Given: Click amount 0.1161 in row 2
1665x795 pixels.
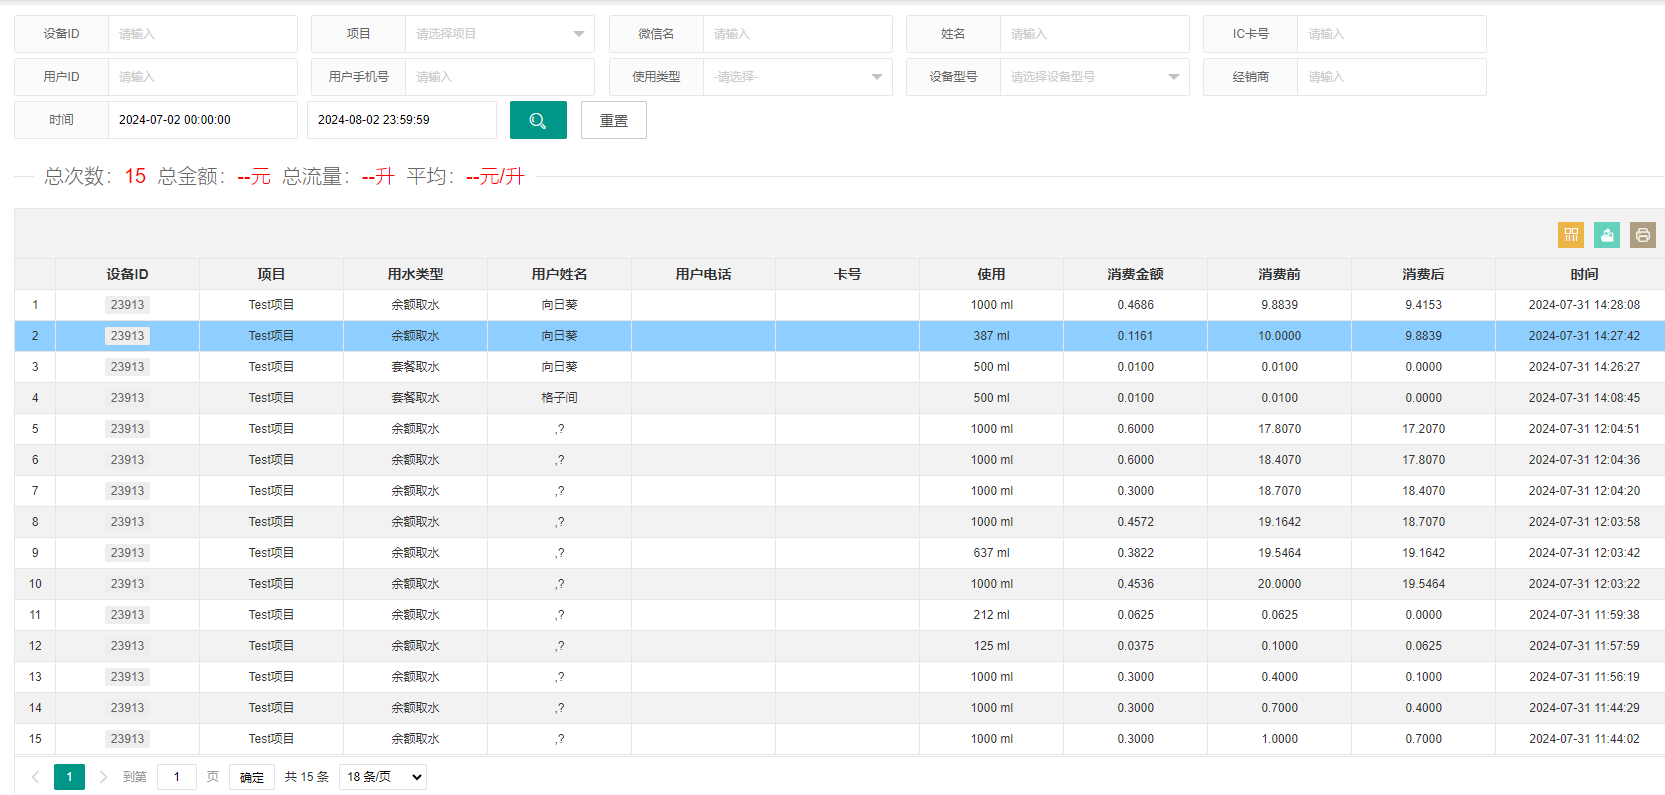Looking at the screenshot, I should [x=1135, y=336].
